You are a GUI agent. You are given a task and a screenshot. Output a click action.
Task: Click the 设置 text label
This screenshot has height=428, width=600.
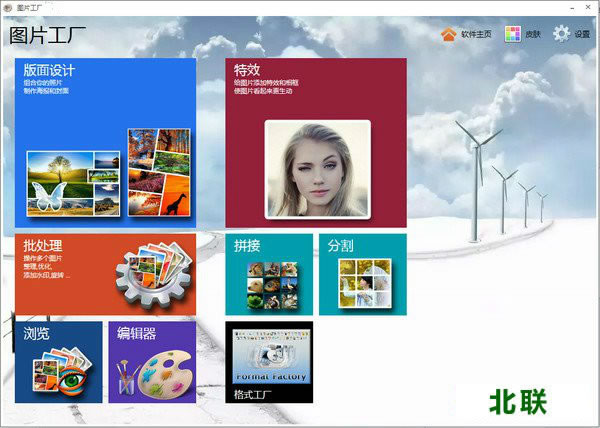click(582, 35)
